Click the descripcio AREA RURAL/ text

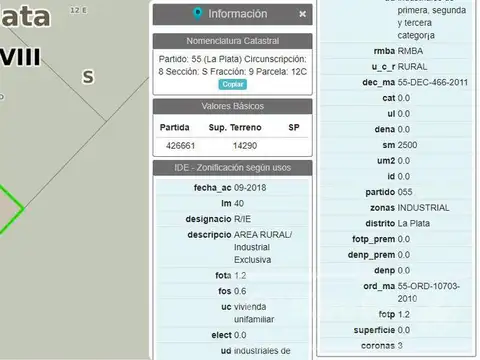coord(263,235)
